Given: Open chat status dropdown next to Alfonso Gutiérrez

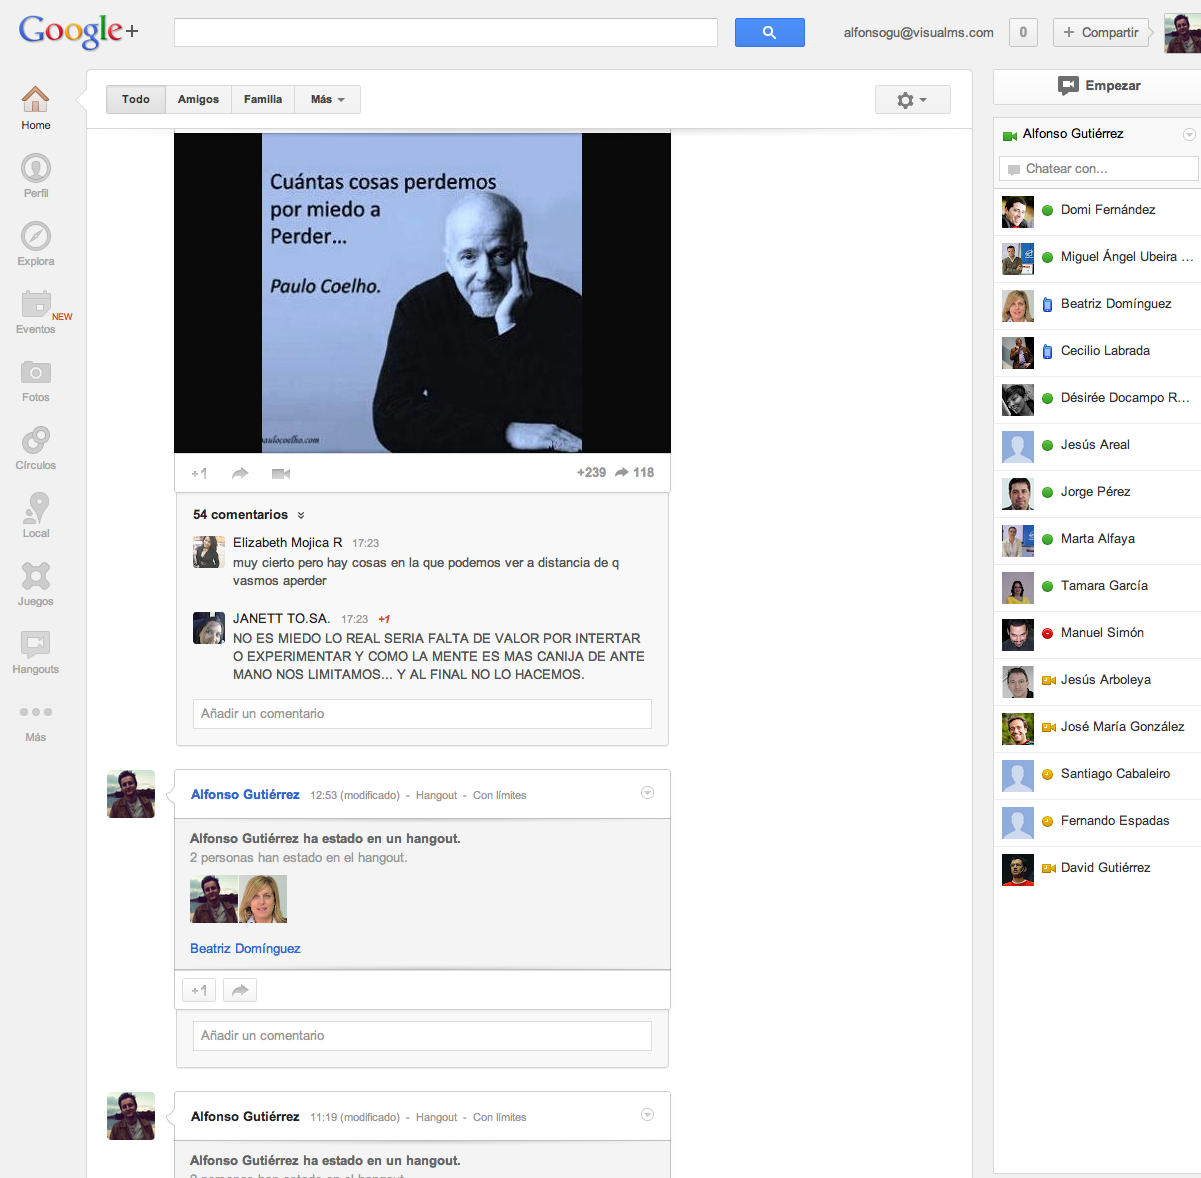Looking at the screenshot, I should [x=1189, y=134].
